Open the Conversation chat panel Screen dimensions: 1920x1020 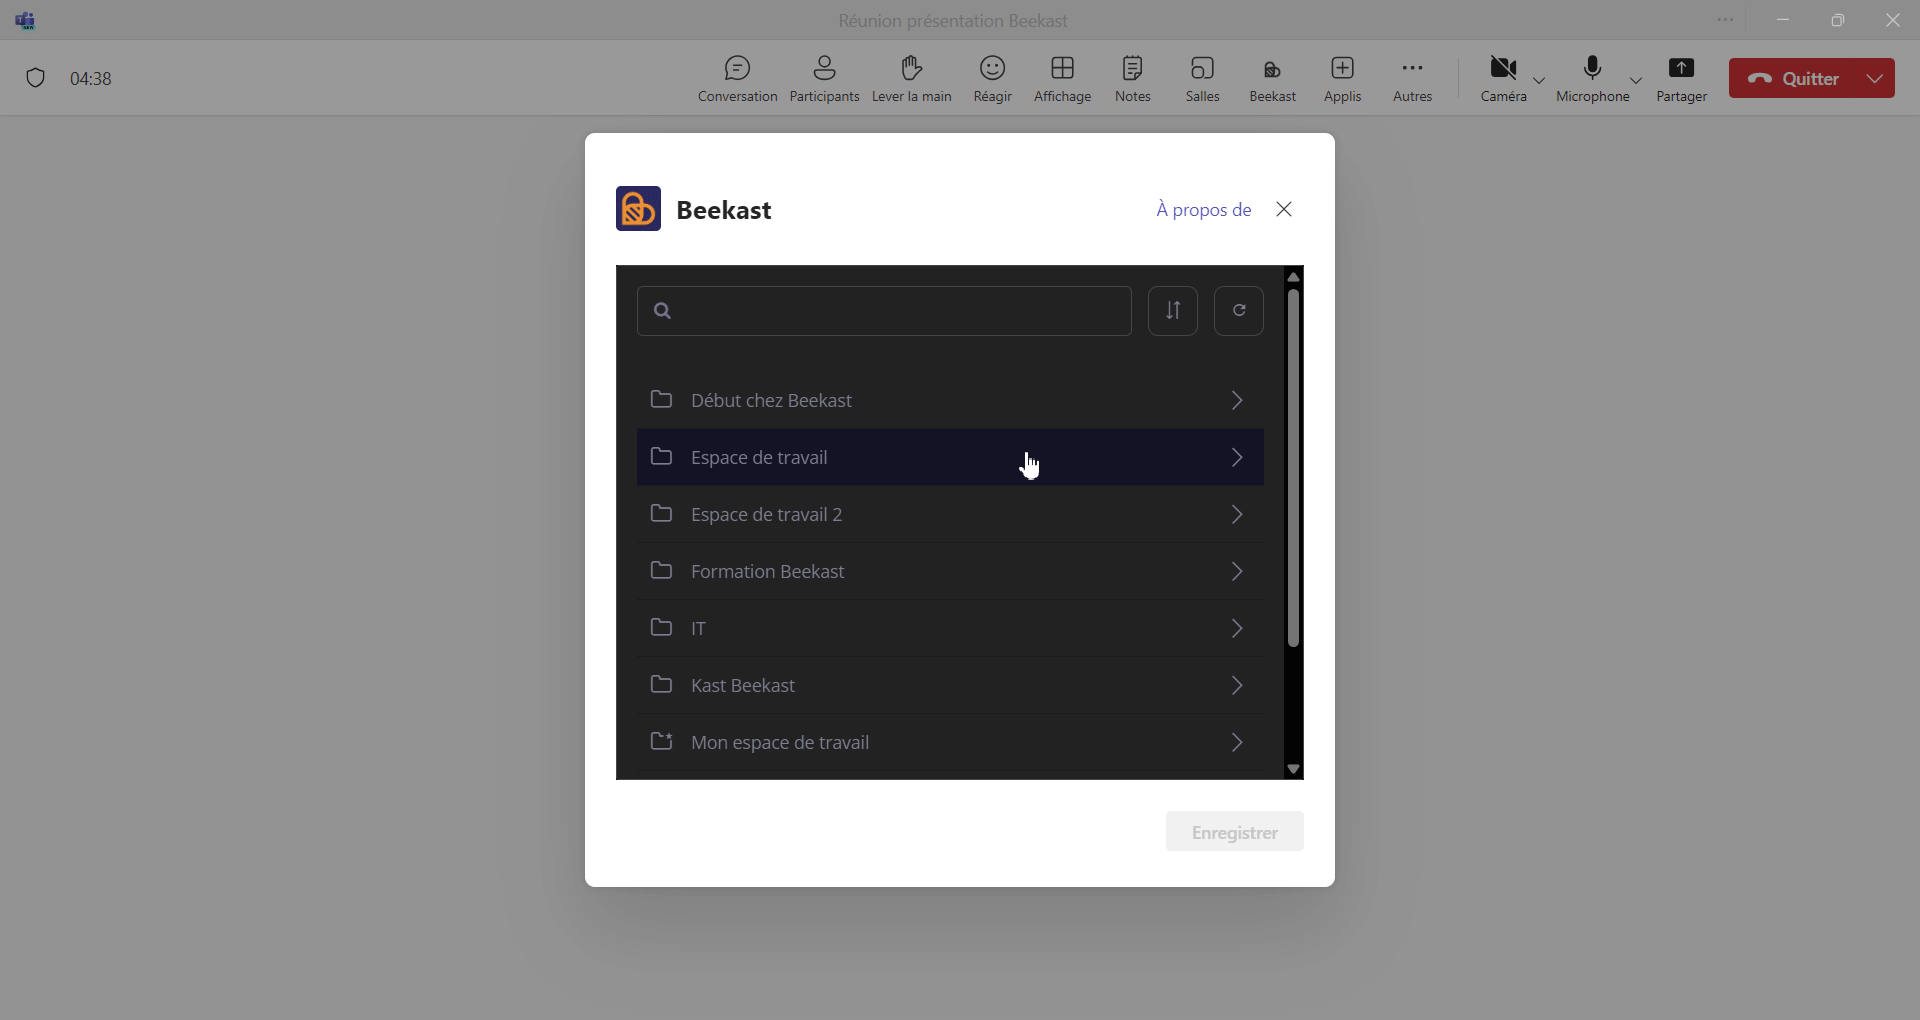click(x=737, y=79)
